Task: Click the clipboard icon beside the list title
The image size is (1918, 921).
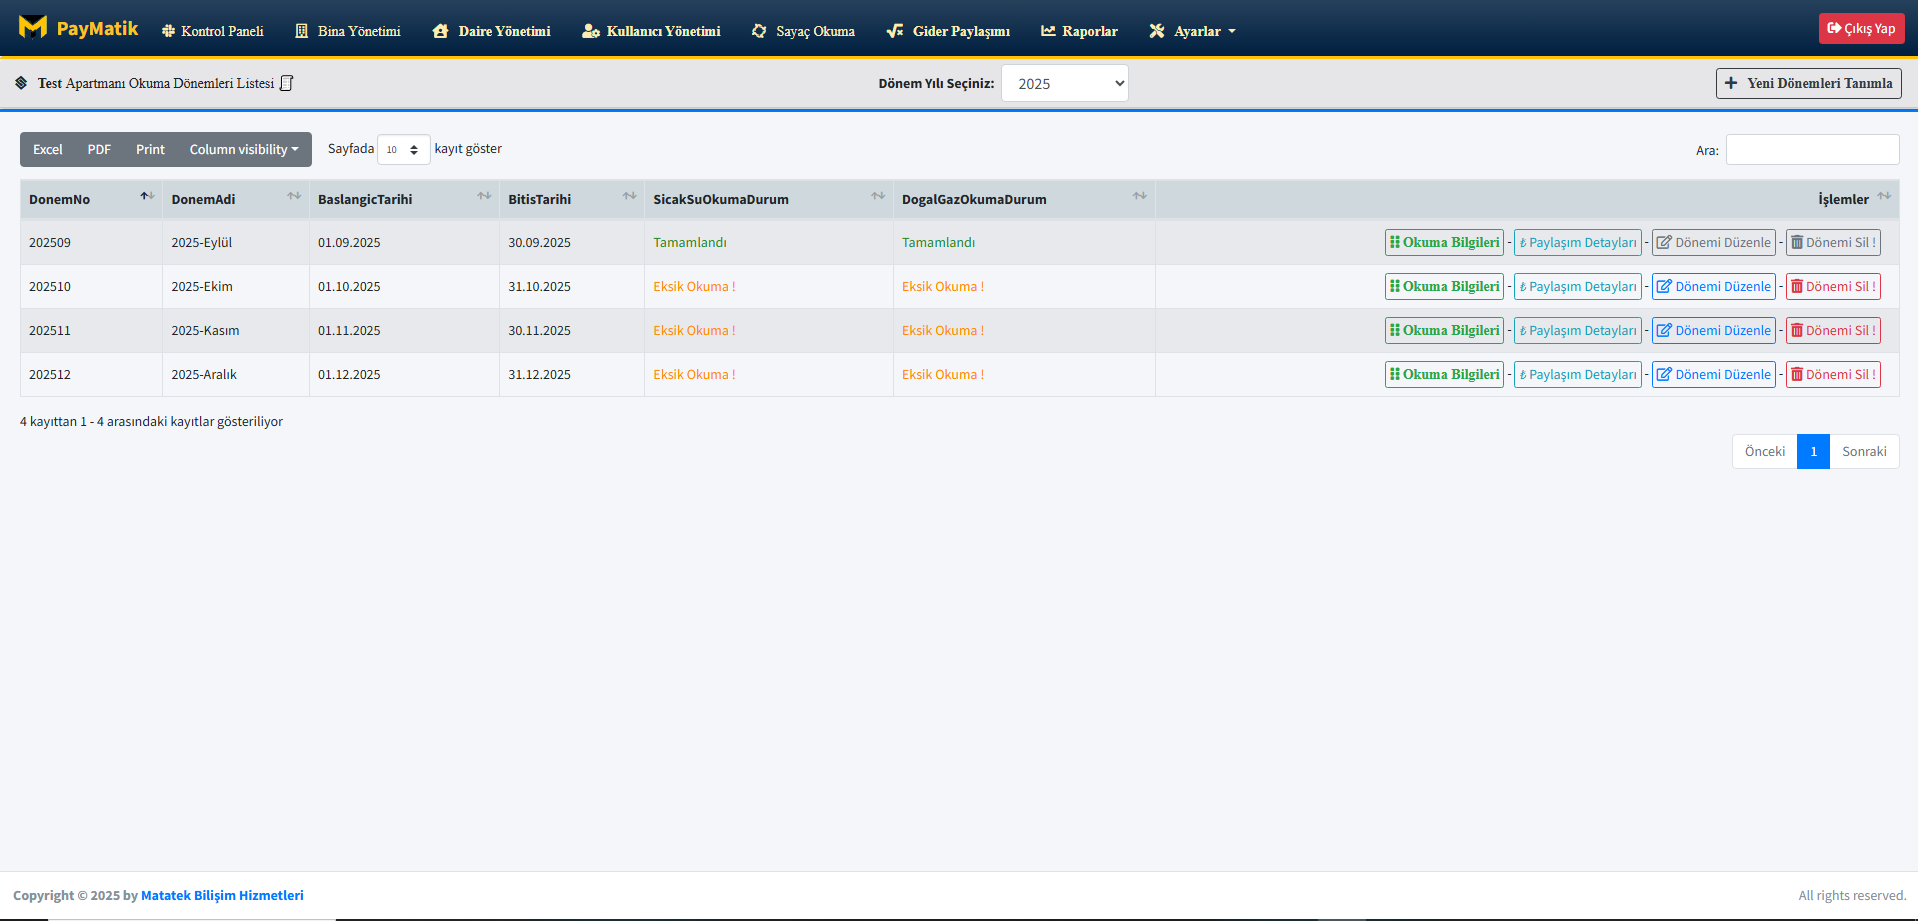Action: (286, 83)
